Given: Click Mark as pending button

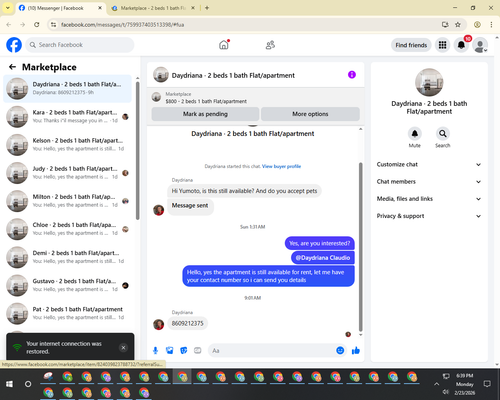Looking at the screenshot, I should pyautogui.click(x=205, y=114).
